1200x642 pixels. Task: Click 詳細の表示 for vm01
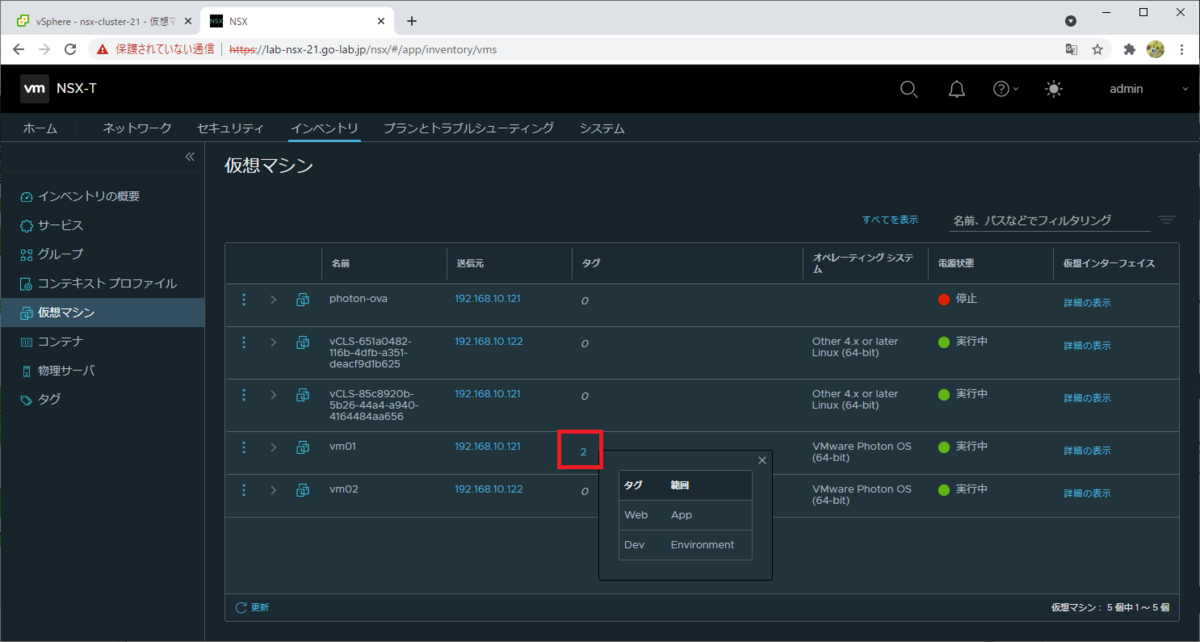point(1087,450)
